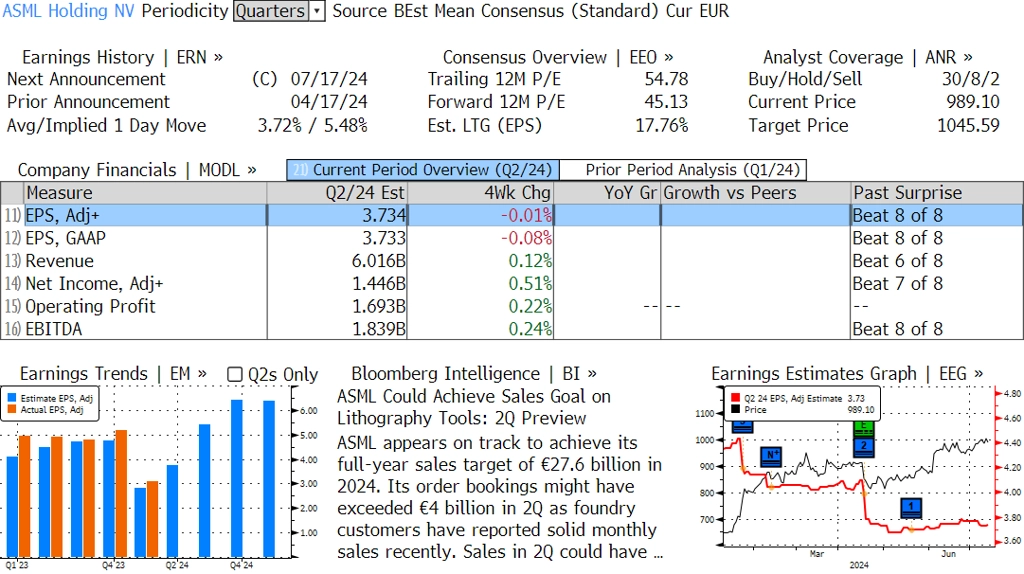
Task: Click Avg/Implied move 3.72% / 5.48%
Action: tap(312, 125)
